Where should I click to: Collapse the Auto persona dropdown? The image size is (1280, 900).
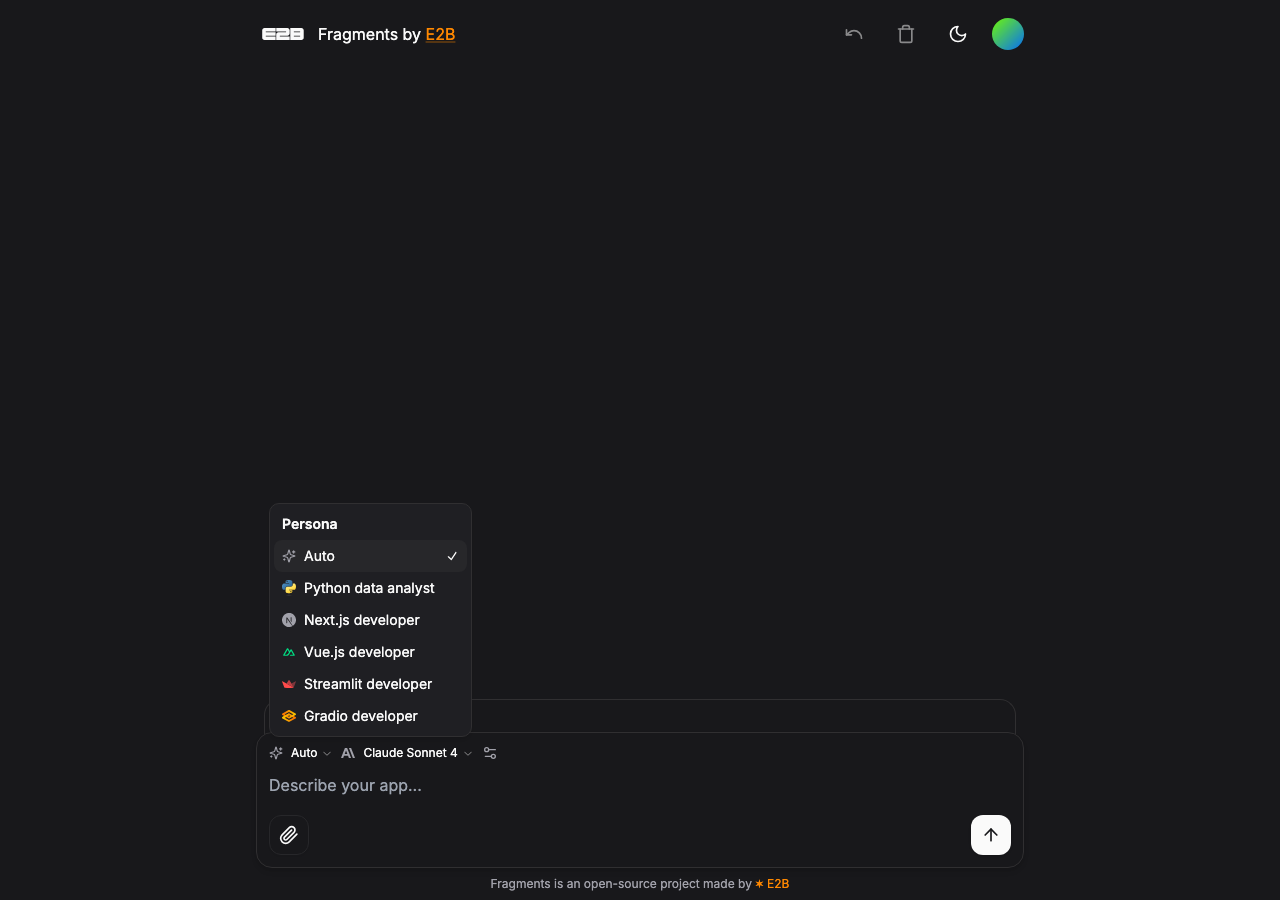(301, 753)
